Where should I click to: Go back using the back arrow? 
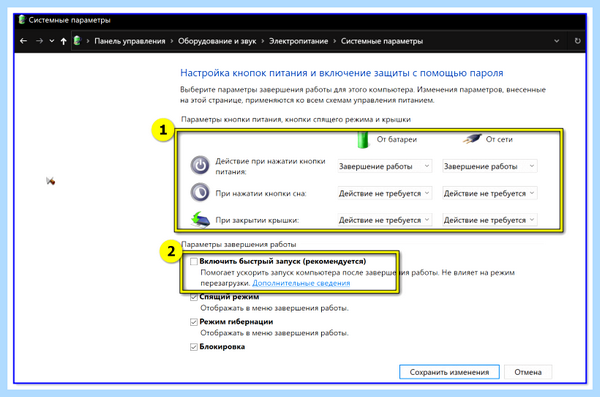click(x=23, y=41)
